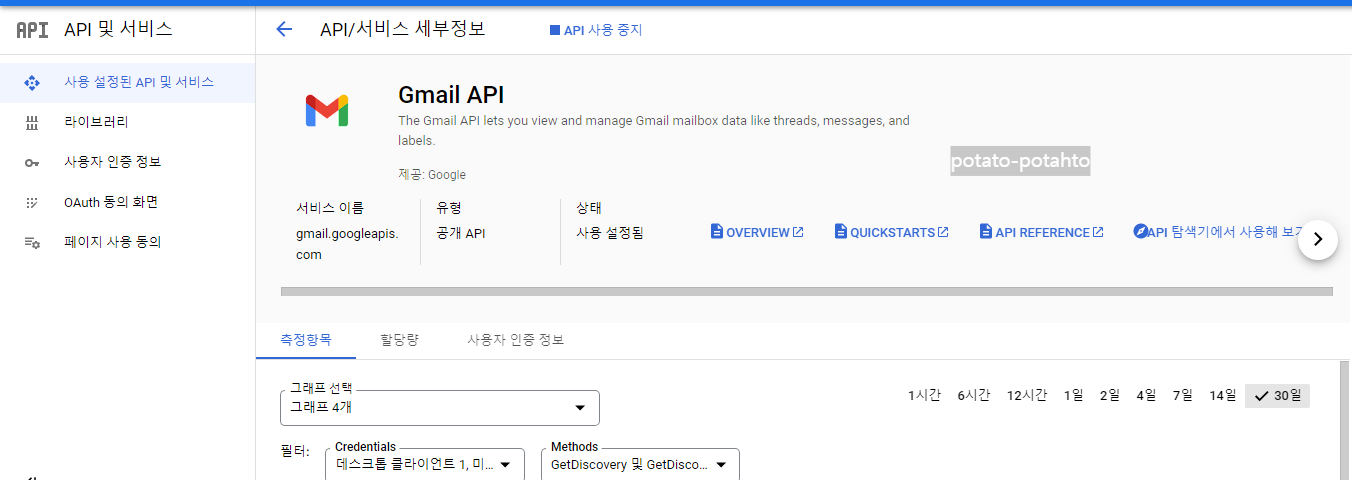
Task: Select the 1일 time range
Action: click(1073, 395)
